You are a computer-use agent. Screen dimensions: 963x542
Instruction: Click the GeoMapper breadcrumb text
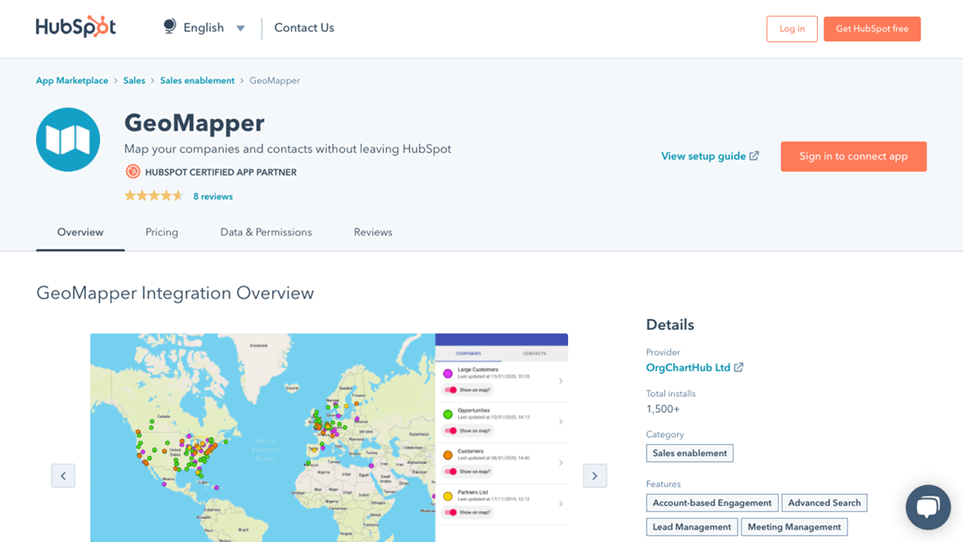tap(275, 80)
